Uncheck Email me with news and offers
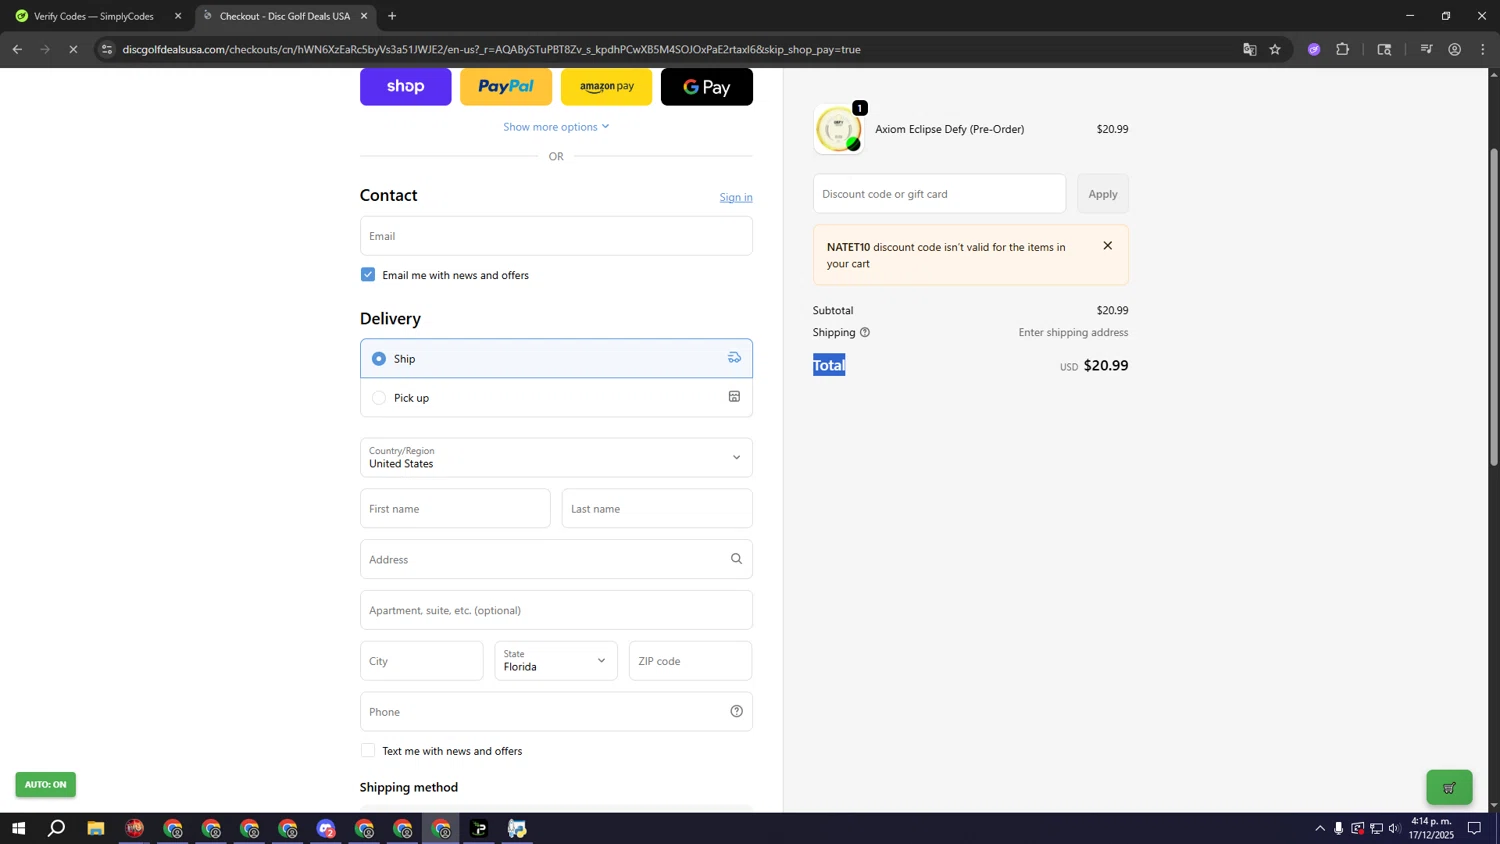This screenshot has height=844, width=1500. pos(368,275)
